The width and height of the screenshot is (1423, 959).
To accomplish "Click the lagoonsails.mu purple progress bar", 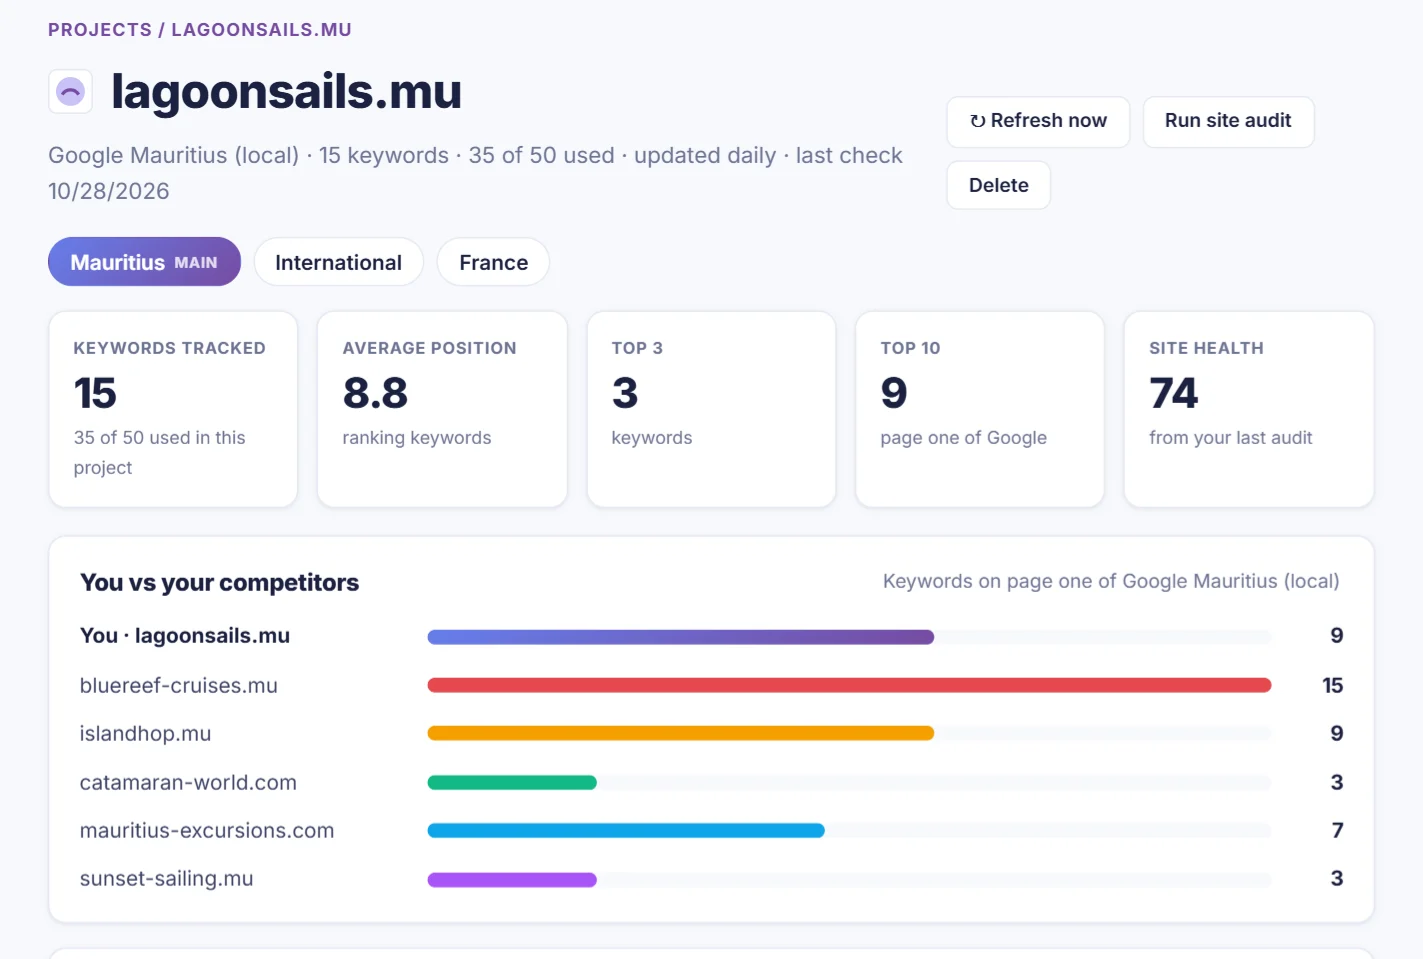I will tap(680, 637).
